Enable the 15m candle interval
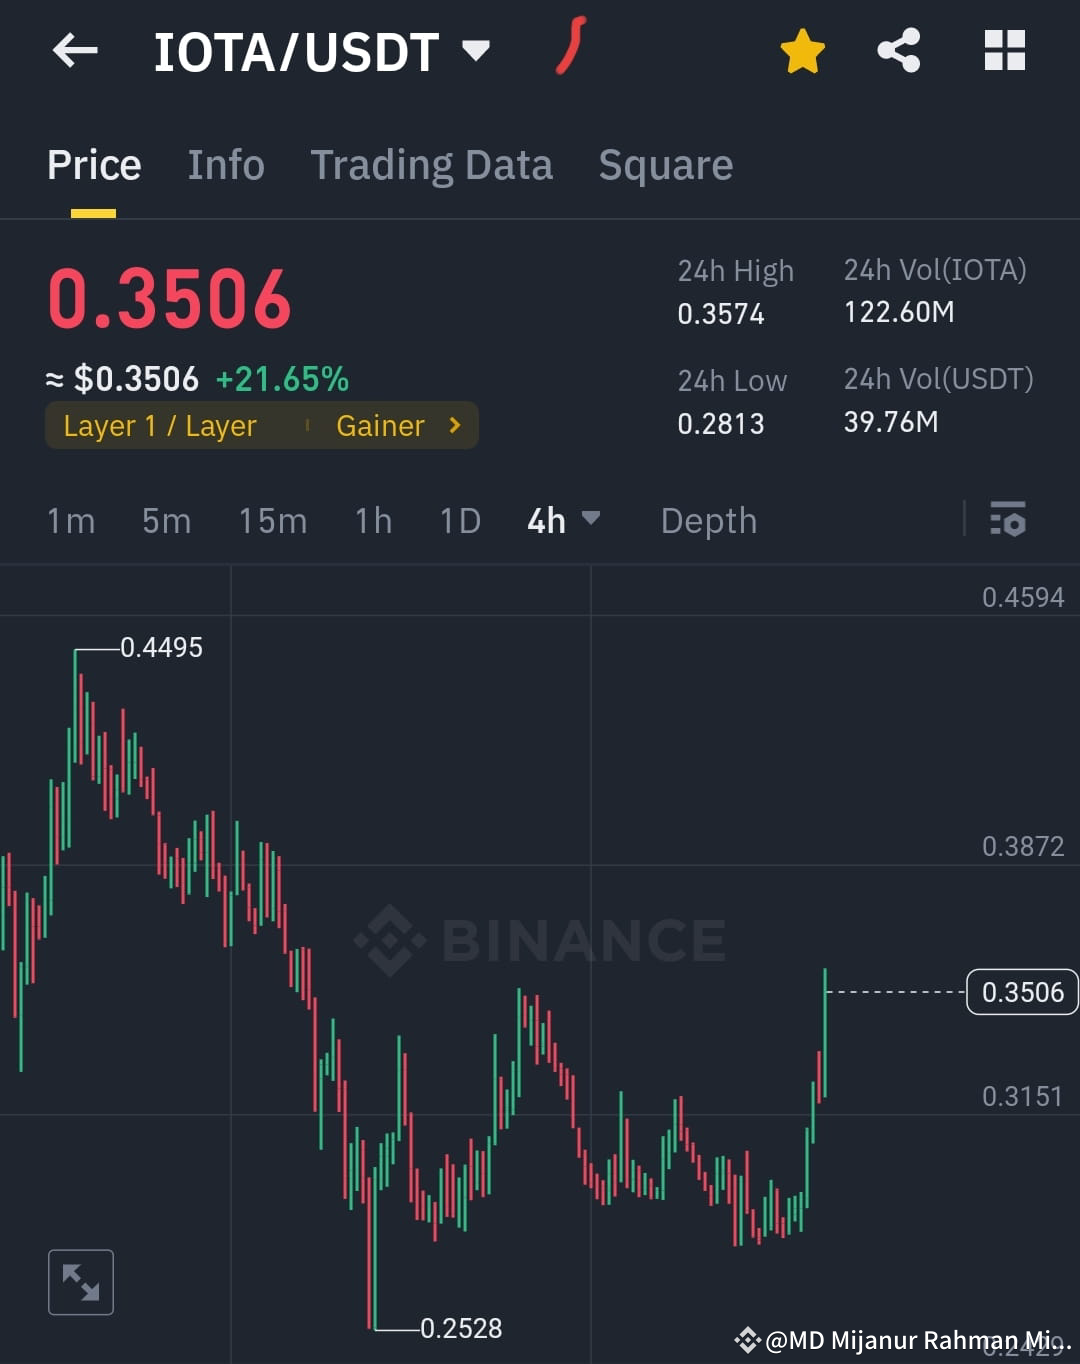1080x1364 pixels. tap(273, 520)
